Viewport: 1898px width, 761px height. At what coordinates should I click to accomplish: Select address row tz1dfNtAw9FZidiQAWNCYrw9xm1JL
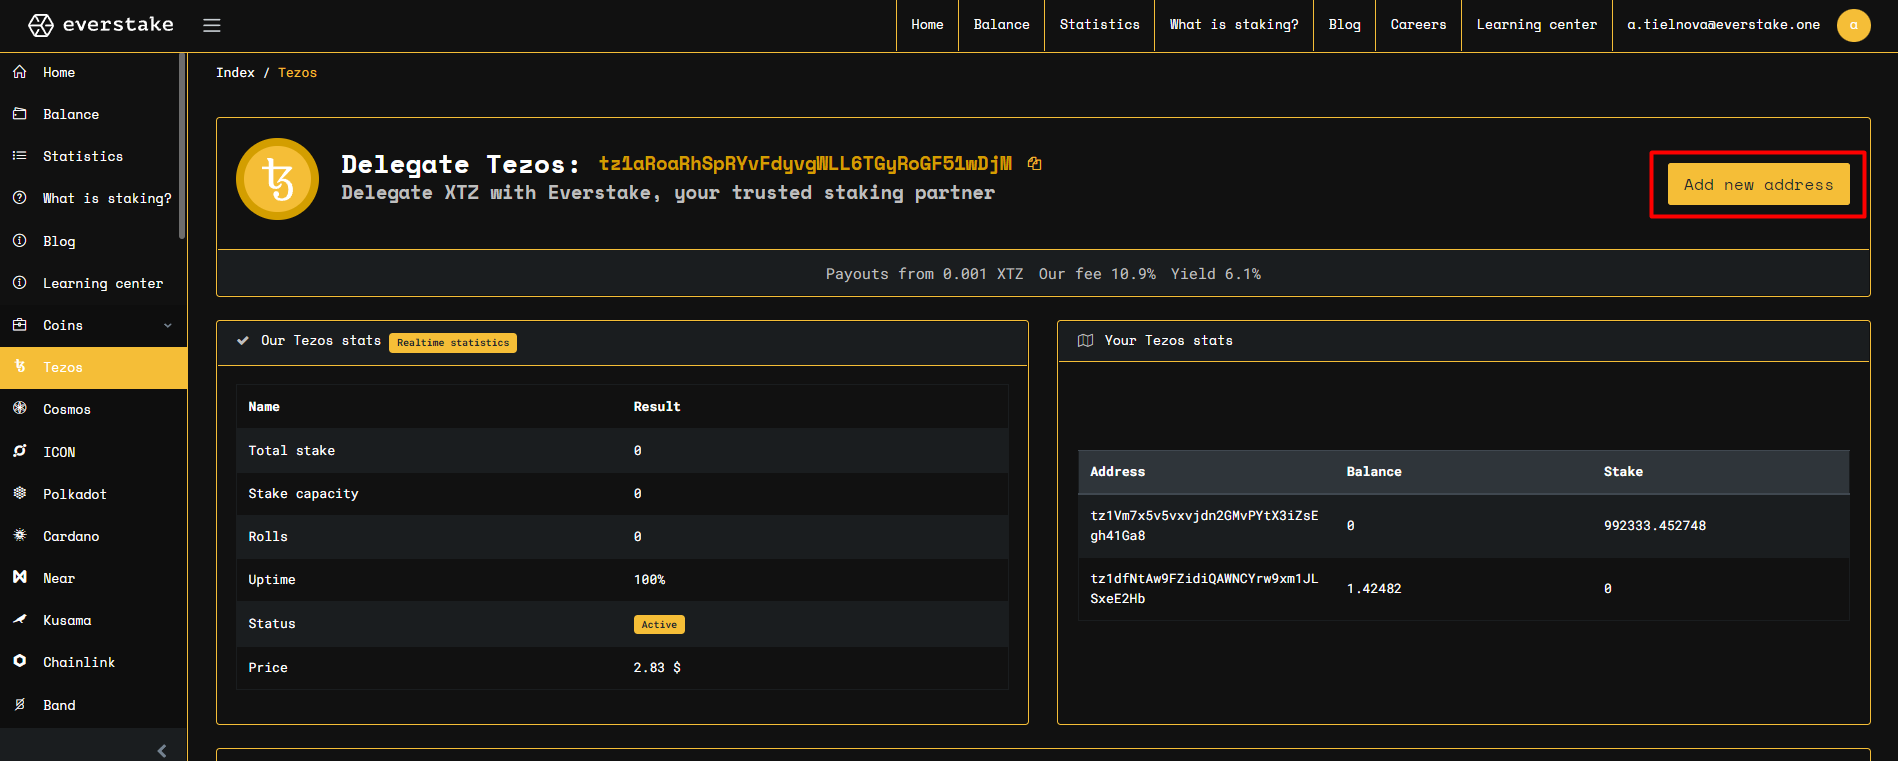coord(1464,589)
